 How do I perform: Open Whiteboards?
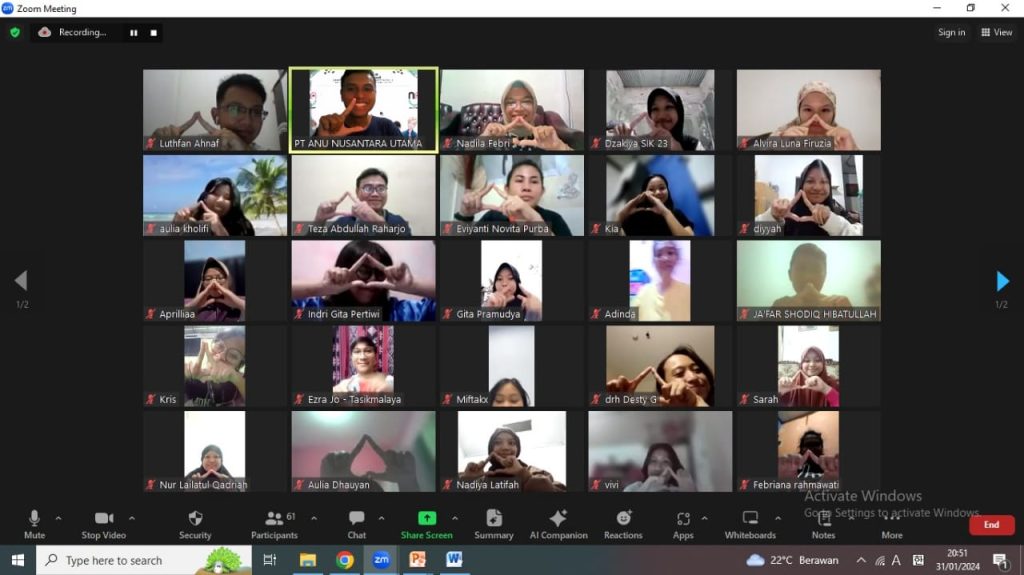tap(750, 525)
